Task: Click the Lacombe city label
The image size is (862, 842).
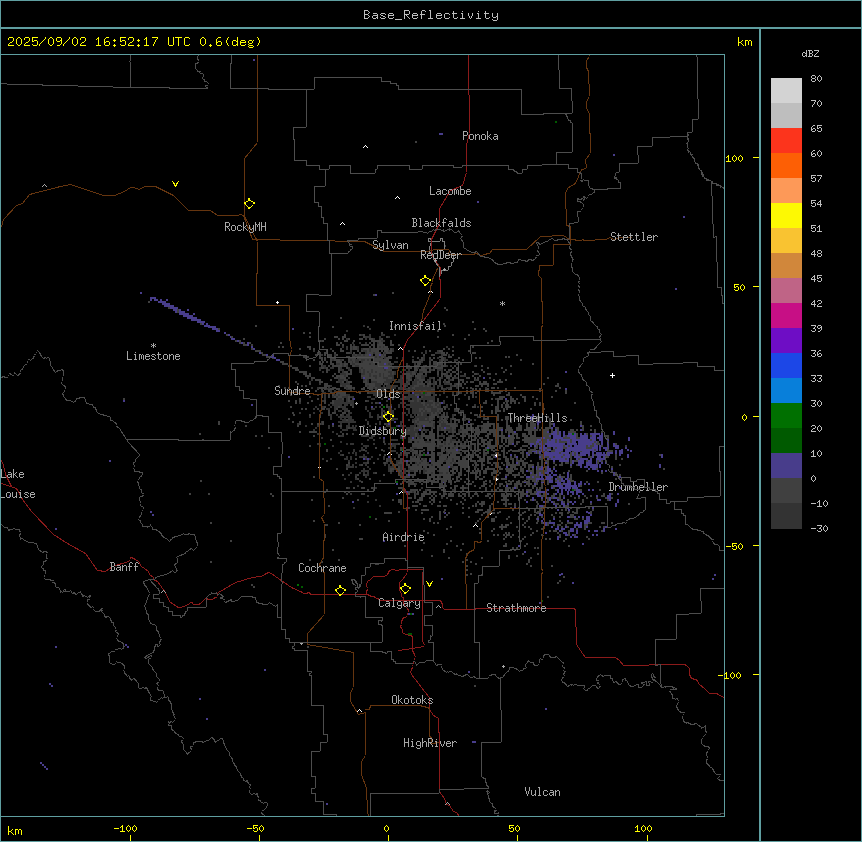Action: (450, 191)
